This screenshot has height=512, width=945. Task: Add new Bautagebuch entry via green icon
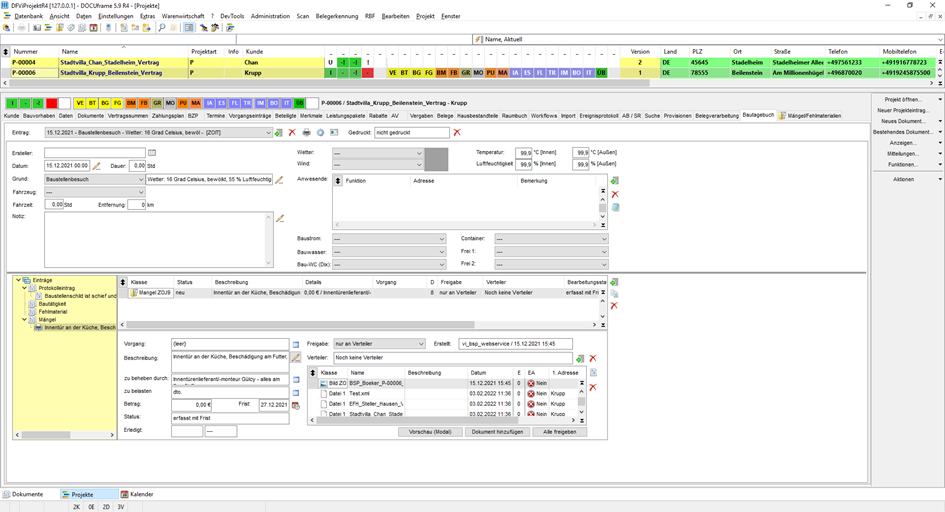coord(278,133)
